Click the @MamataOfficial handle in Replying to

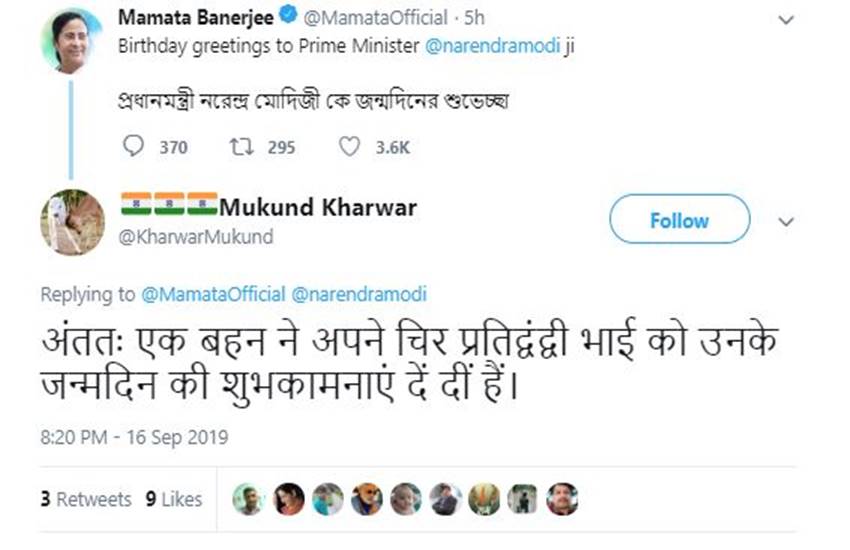tap(213, 294)
